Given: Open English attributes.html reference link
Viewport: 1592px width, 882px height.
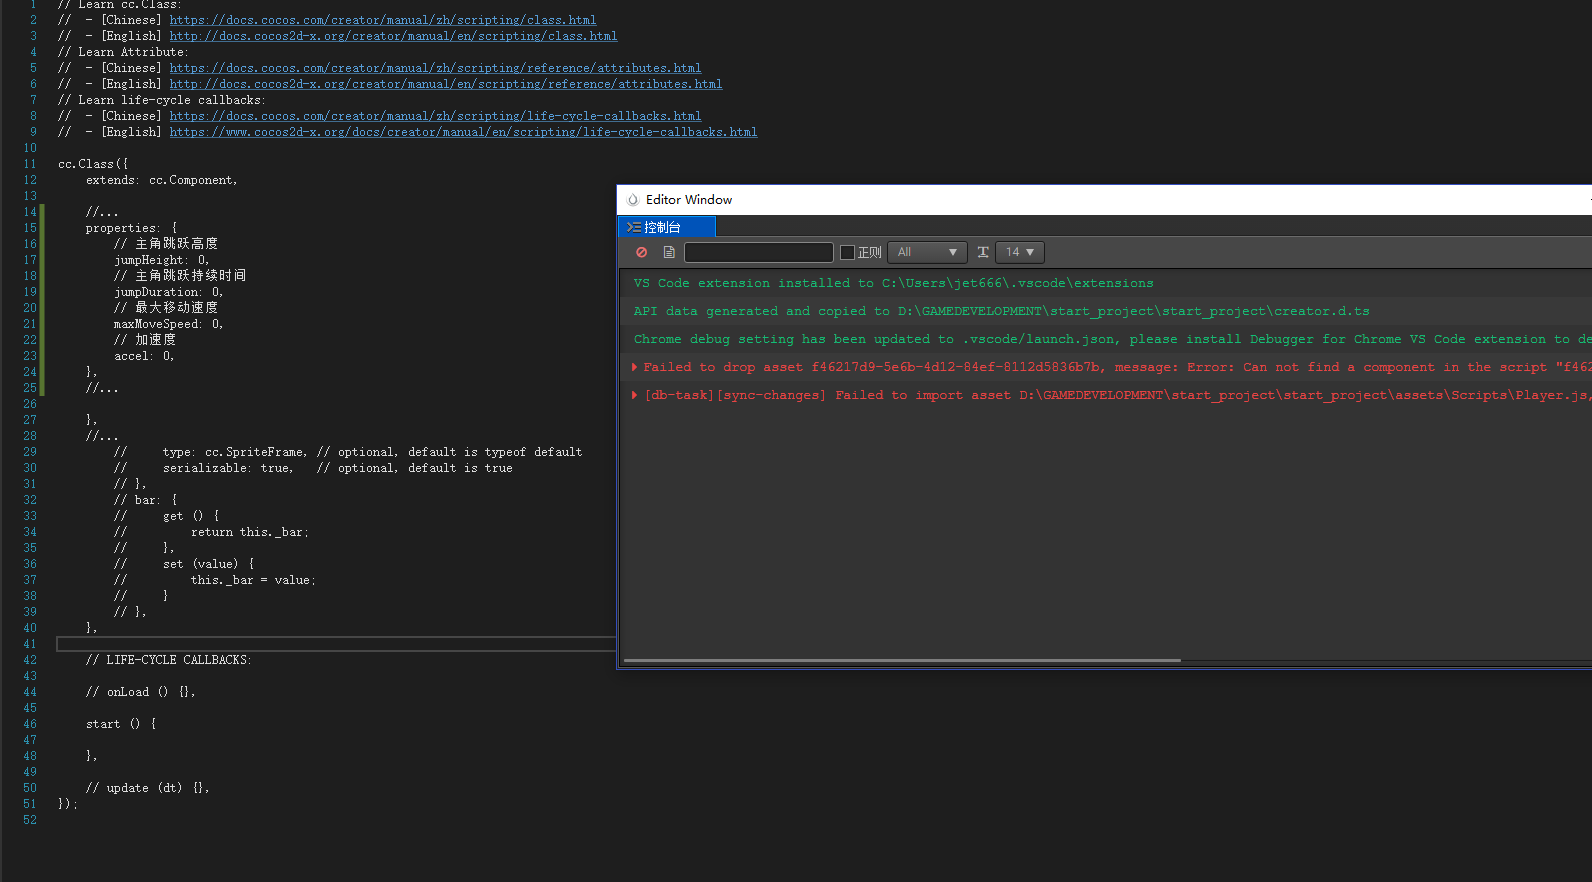Looking at the screenshot, I should (445, 84).
